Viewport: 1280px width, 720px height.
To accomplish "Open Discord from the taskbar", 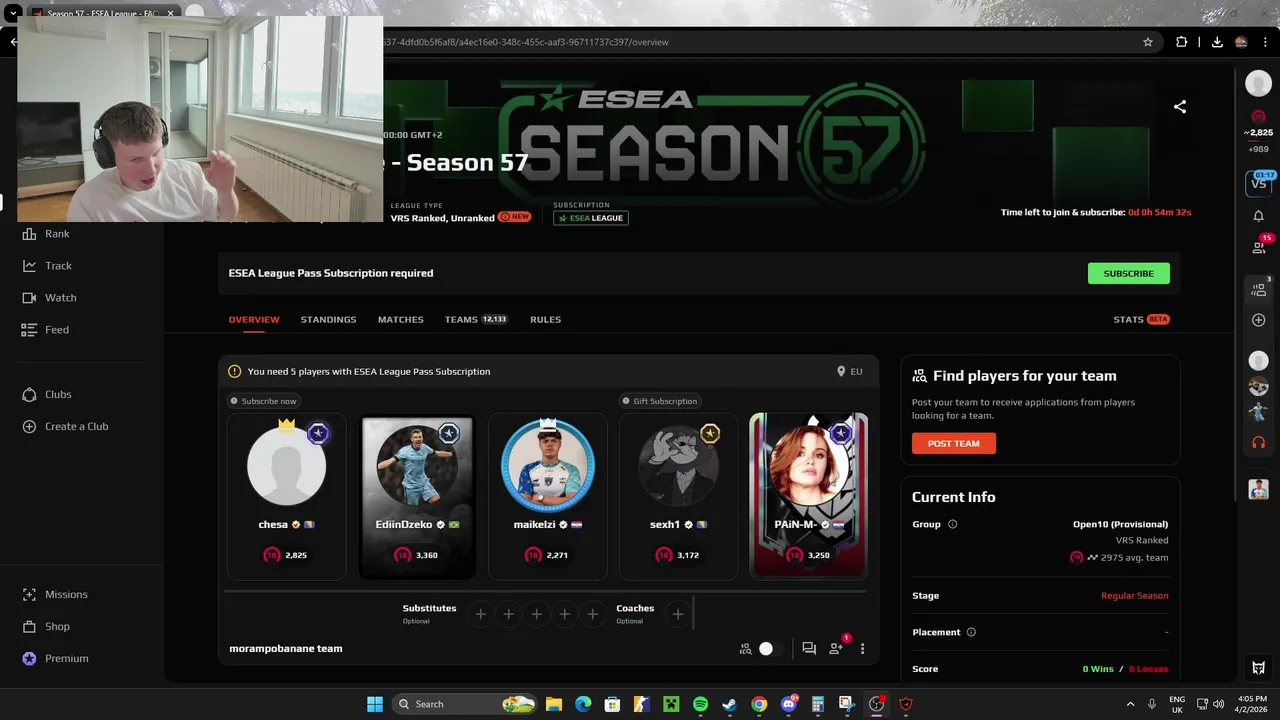I will (x=789, y=704).
